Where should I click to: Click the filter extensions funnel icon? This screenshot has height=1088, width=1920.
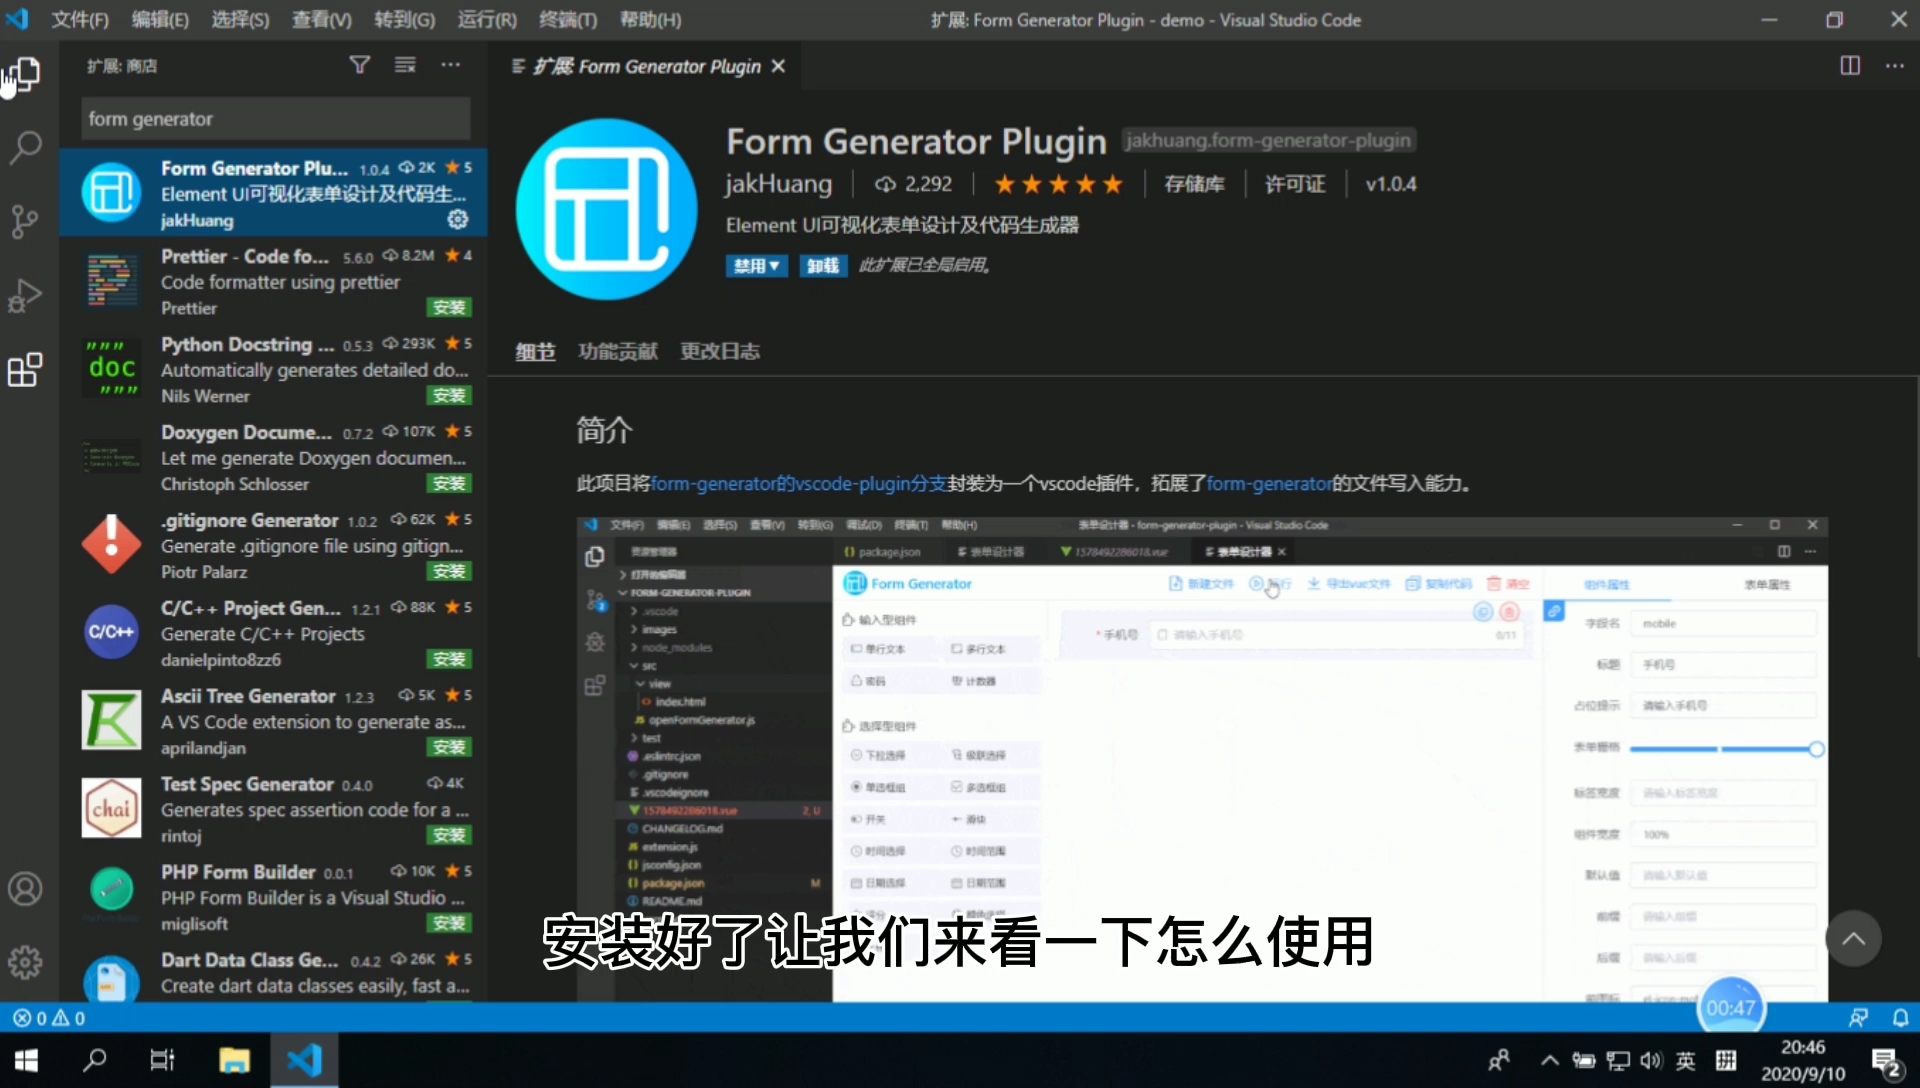click(x=359, y=65)
